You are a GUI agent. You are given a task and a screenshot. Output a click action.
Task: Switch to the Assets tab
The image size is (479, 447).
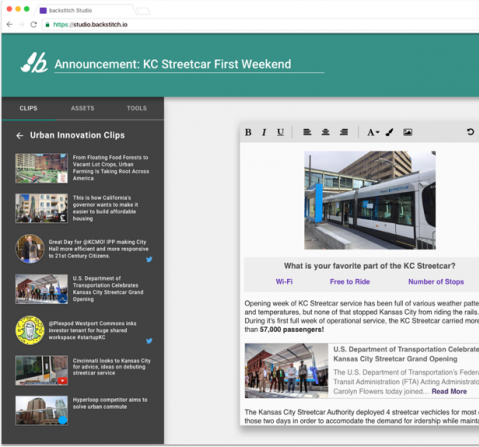pyautogui.click(x=82, y=108)
